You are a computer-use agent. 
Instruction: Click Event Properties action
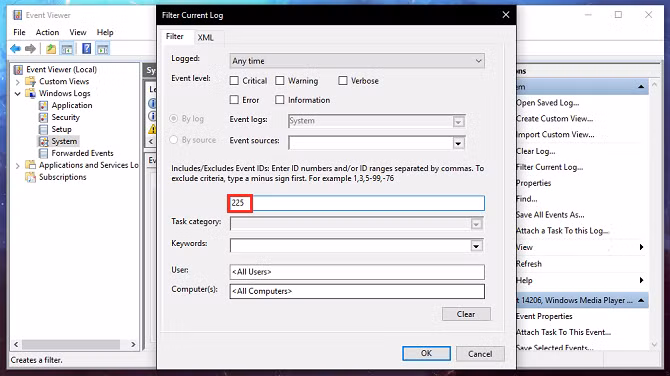[544, 317]
